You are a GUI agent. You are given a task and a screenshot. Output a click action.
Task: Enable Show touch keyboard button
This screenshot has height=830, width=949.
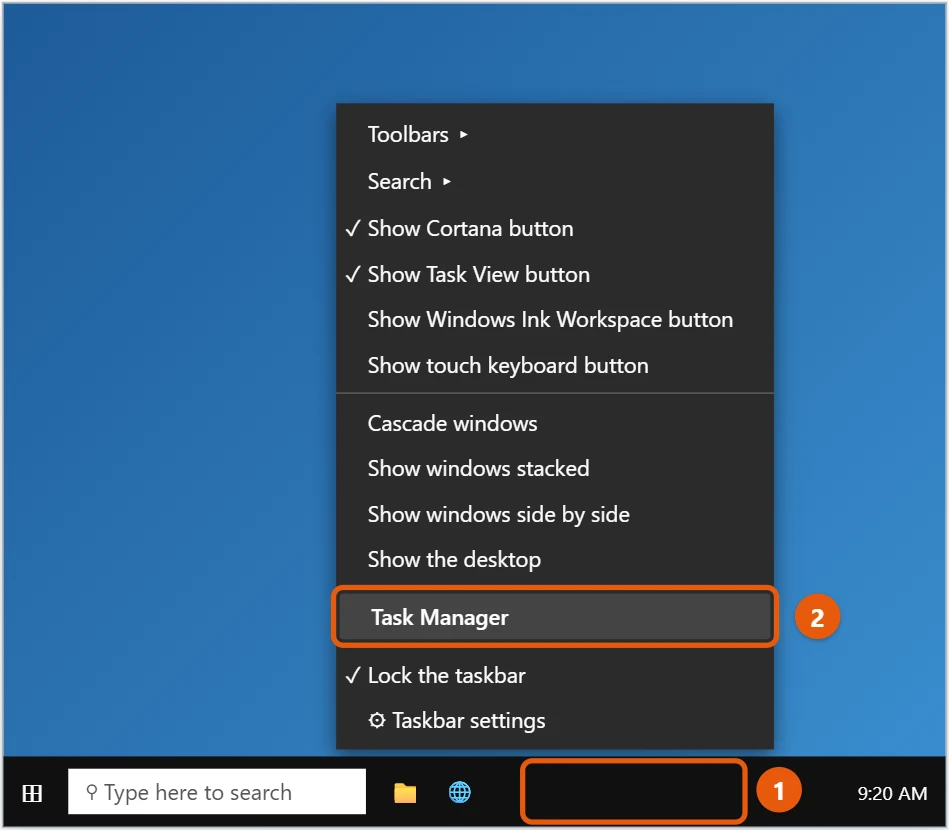point(555,366)
